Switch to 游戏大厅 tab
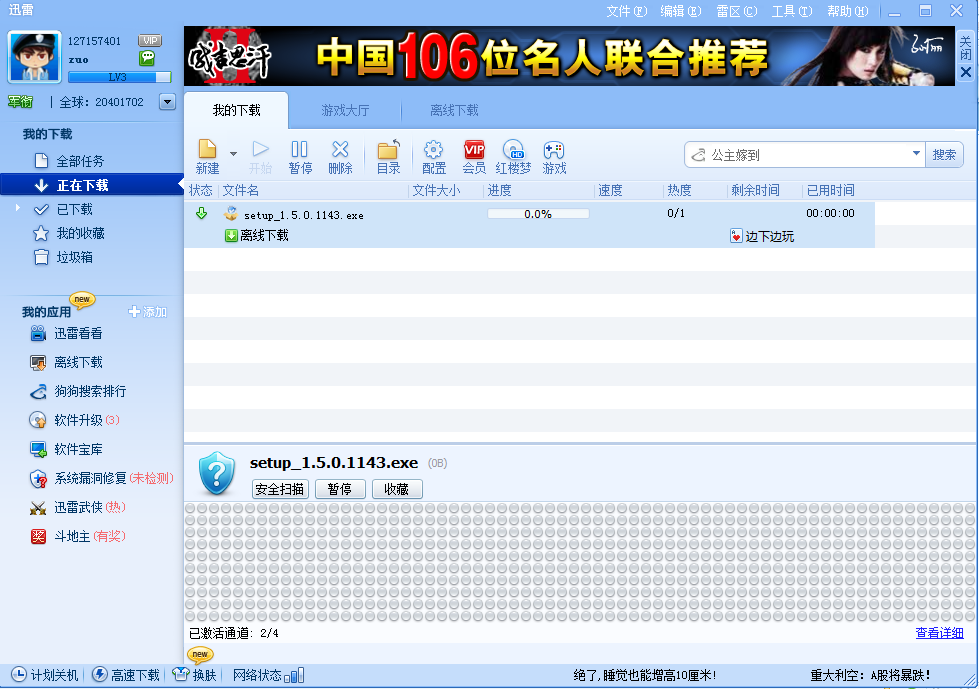979x689 pixels. [x=345, y=110]
